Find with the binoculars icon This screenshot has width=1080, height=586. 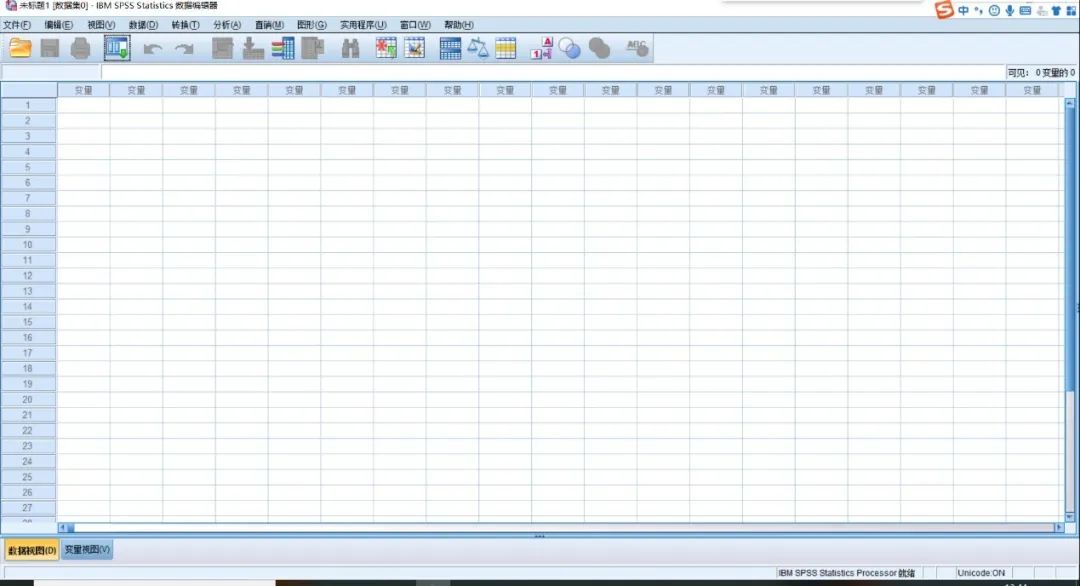click(351, 48)
